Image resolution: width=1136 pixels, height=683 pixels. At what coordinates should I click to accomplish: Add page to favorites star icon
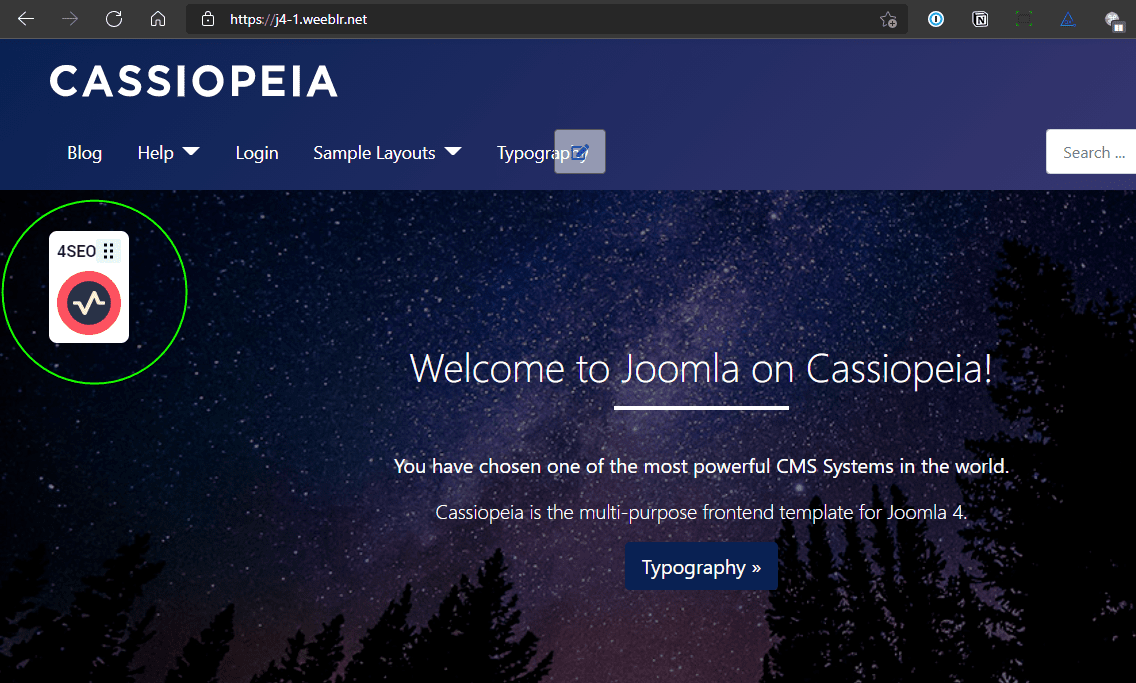point(888,20)
